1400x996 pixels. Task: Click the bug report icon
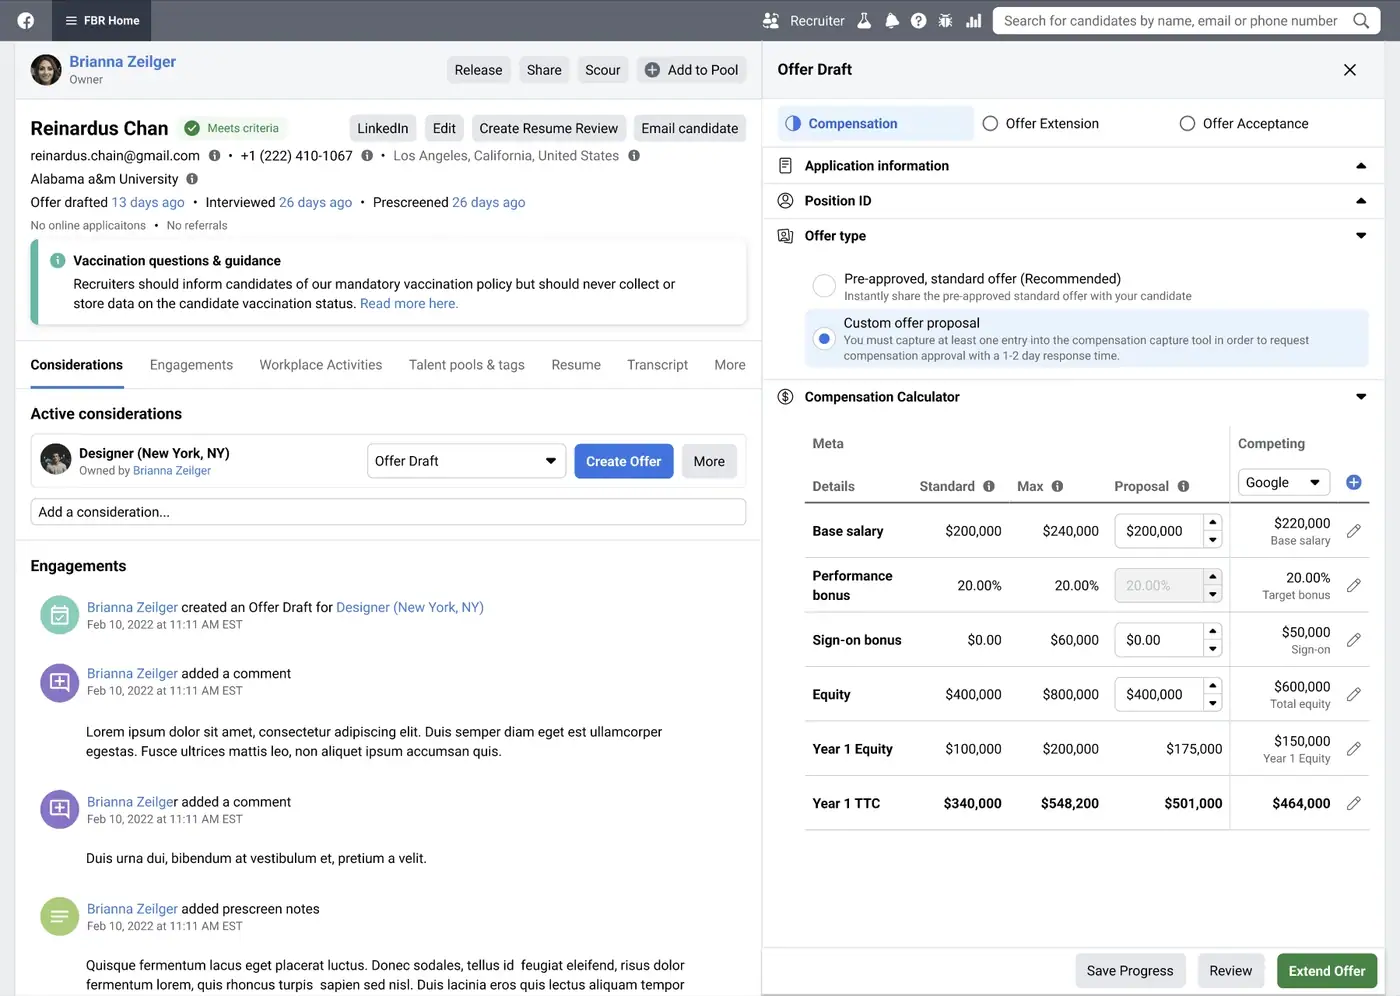tap(945, 20)
